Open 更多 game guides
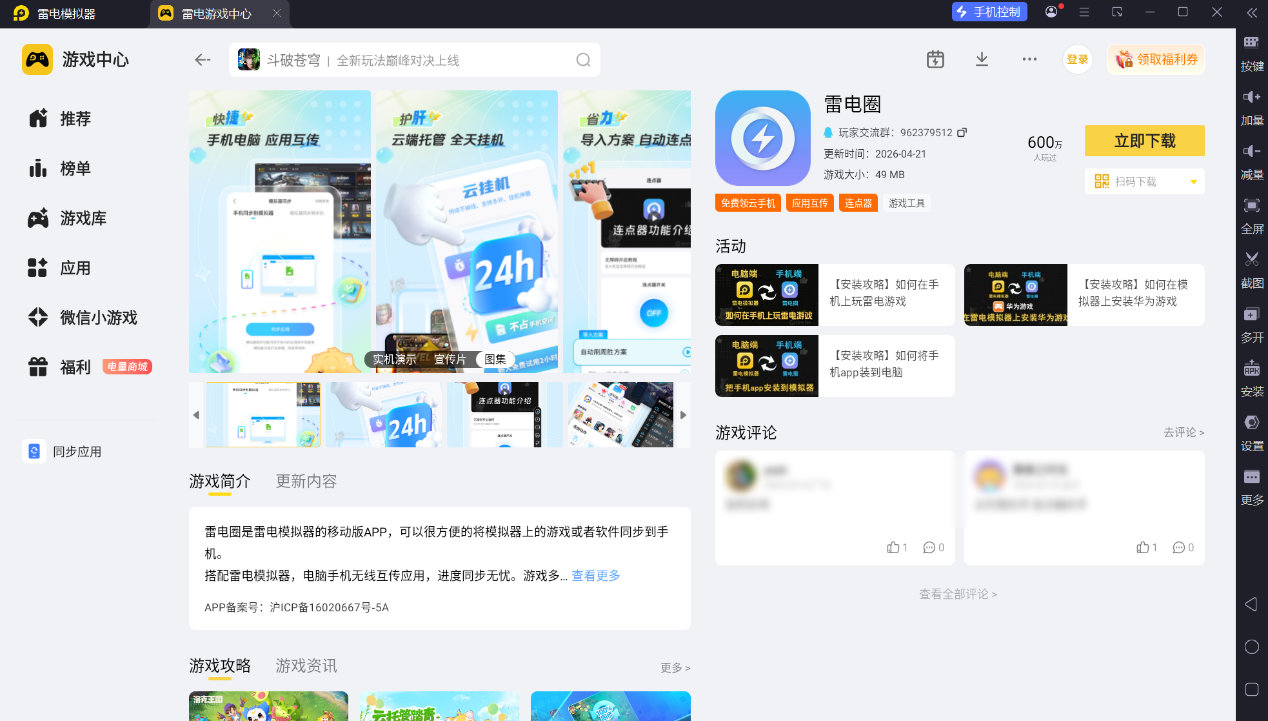This screenshot has height=721, width=1268. (675, 667)
